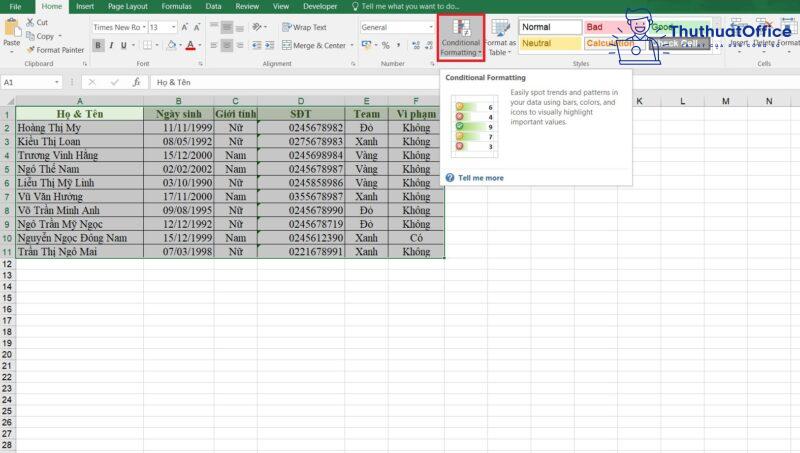Open the Times New Roman font name dropdown
The height and width of the screenshot is (453, 800).
point(144,27)
